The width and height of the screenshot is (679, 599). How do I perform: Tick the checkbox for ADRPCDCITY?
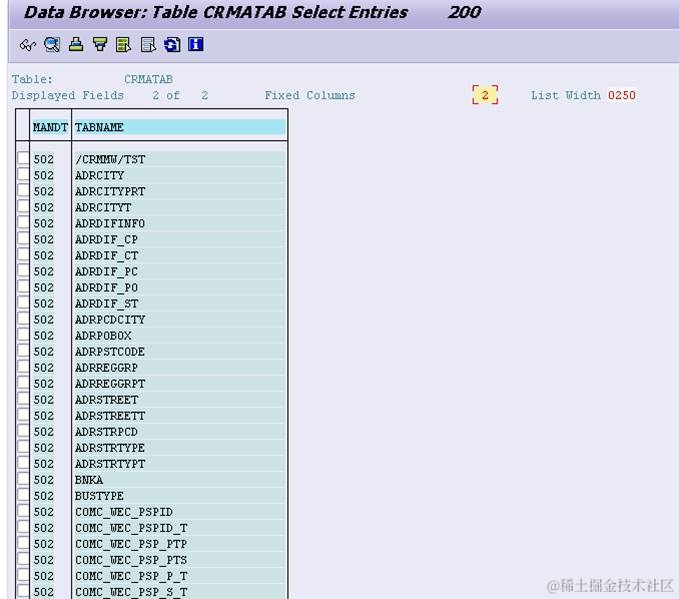(x=23, y=318)
